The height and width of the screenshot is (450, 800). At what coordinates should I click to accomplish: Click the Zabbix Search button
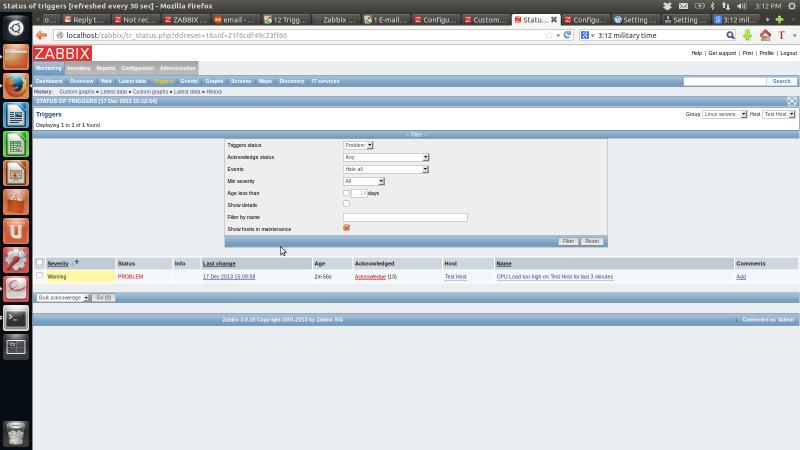(781, 81)
